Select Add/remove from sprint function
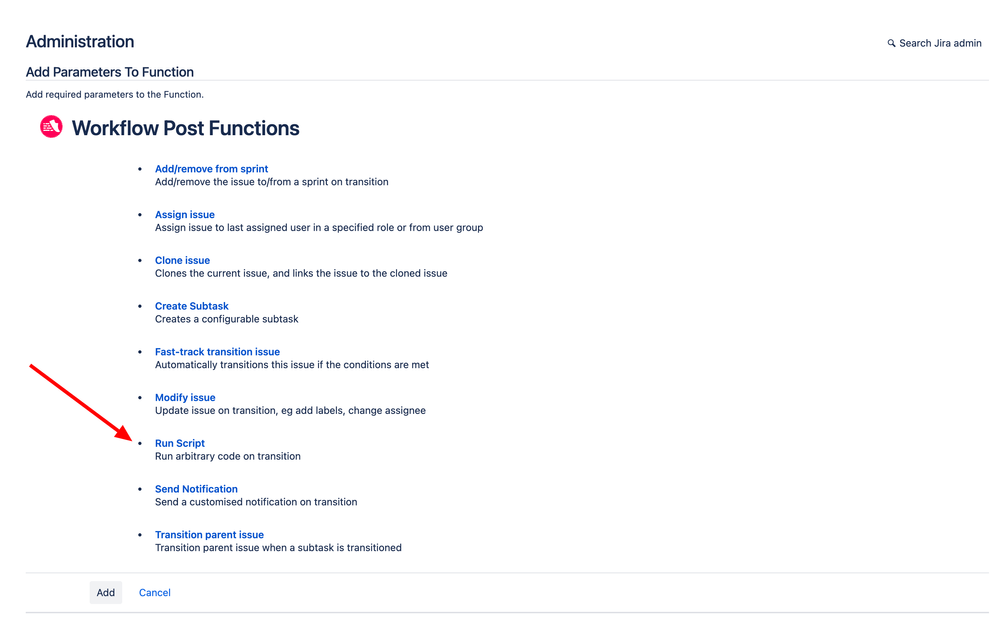 click(x=211, y=169)
